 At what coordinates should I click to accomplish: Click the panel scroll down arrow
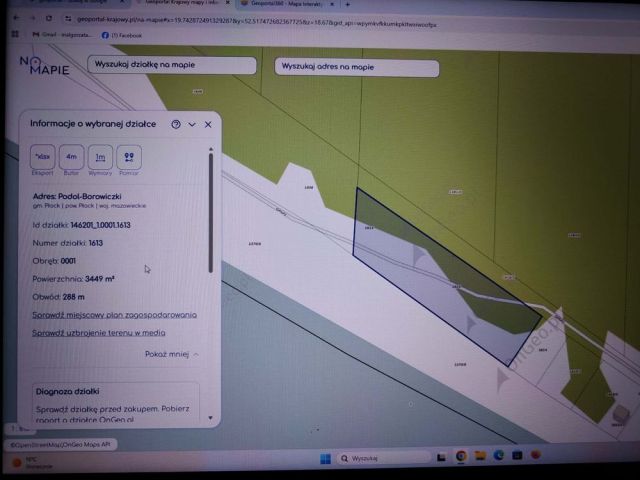pyautogui.click(x=211, y=418)
